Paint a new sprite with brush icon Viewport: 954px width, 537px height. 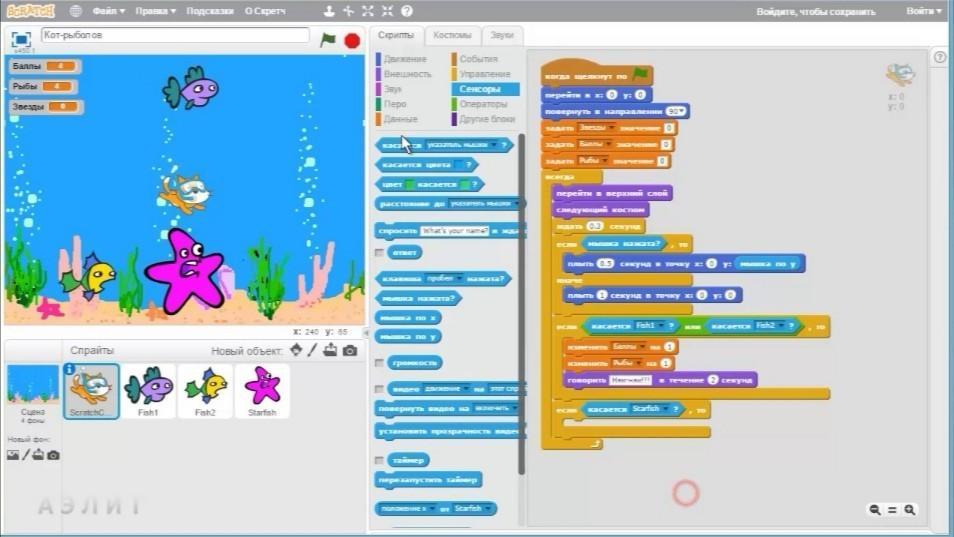(x=313, y=350)
